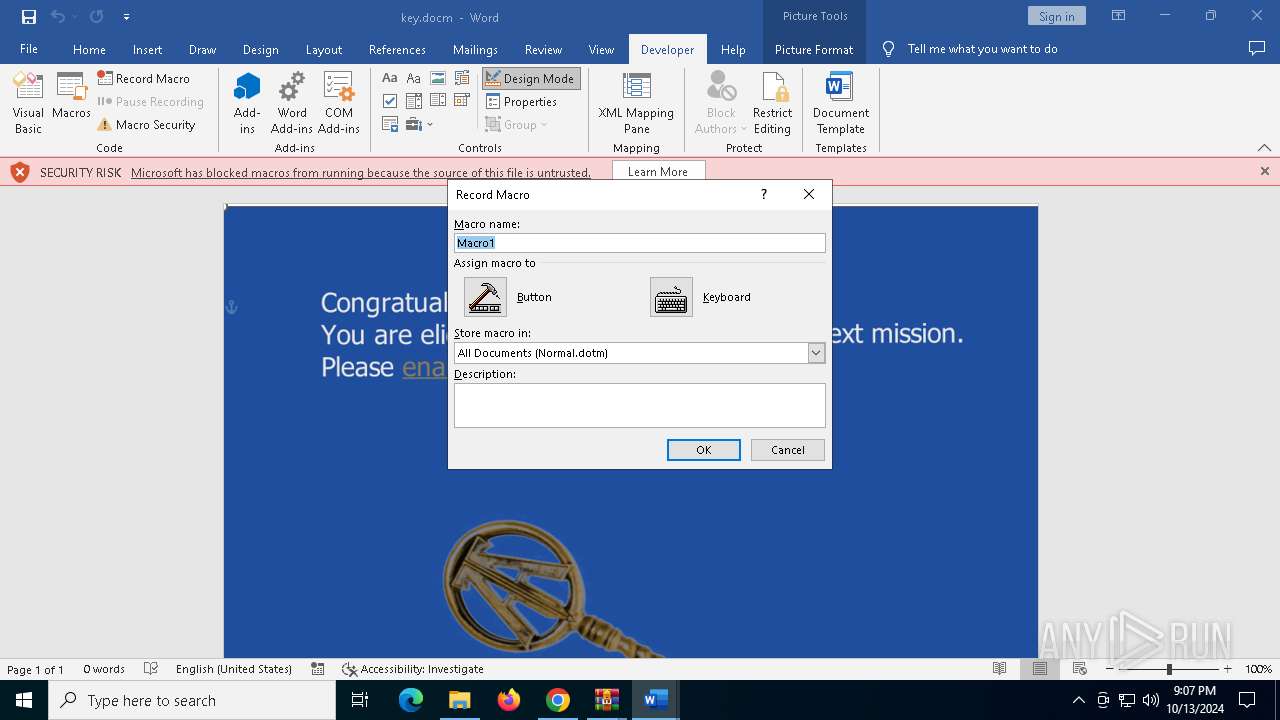Click Record Macro in the ribbon
The height and width of the screenshot is (720, 1280).
[143, 78]
